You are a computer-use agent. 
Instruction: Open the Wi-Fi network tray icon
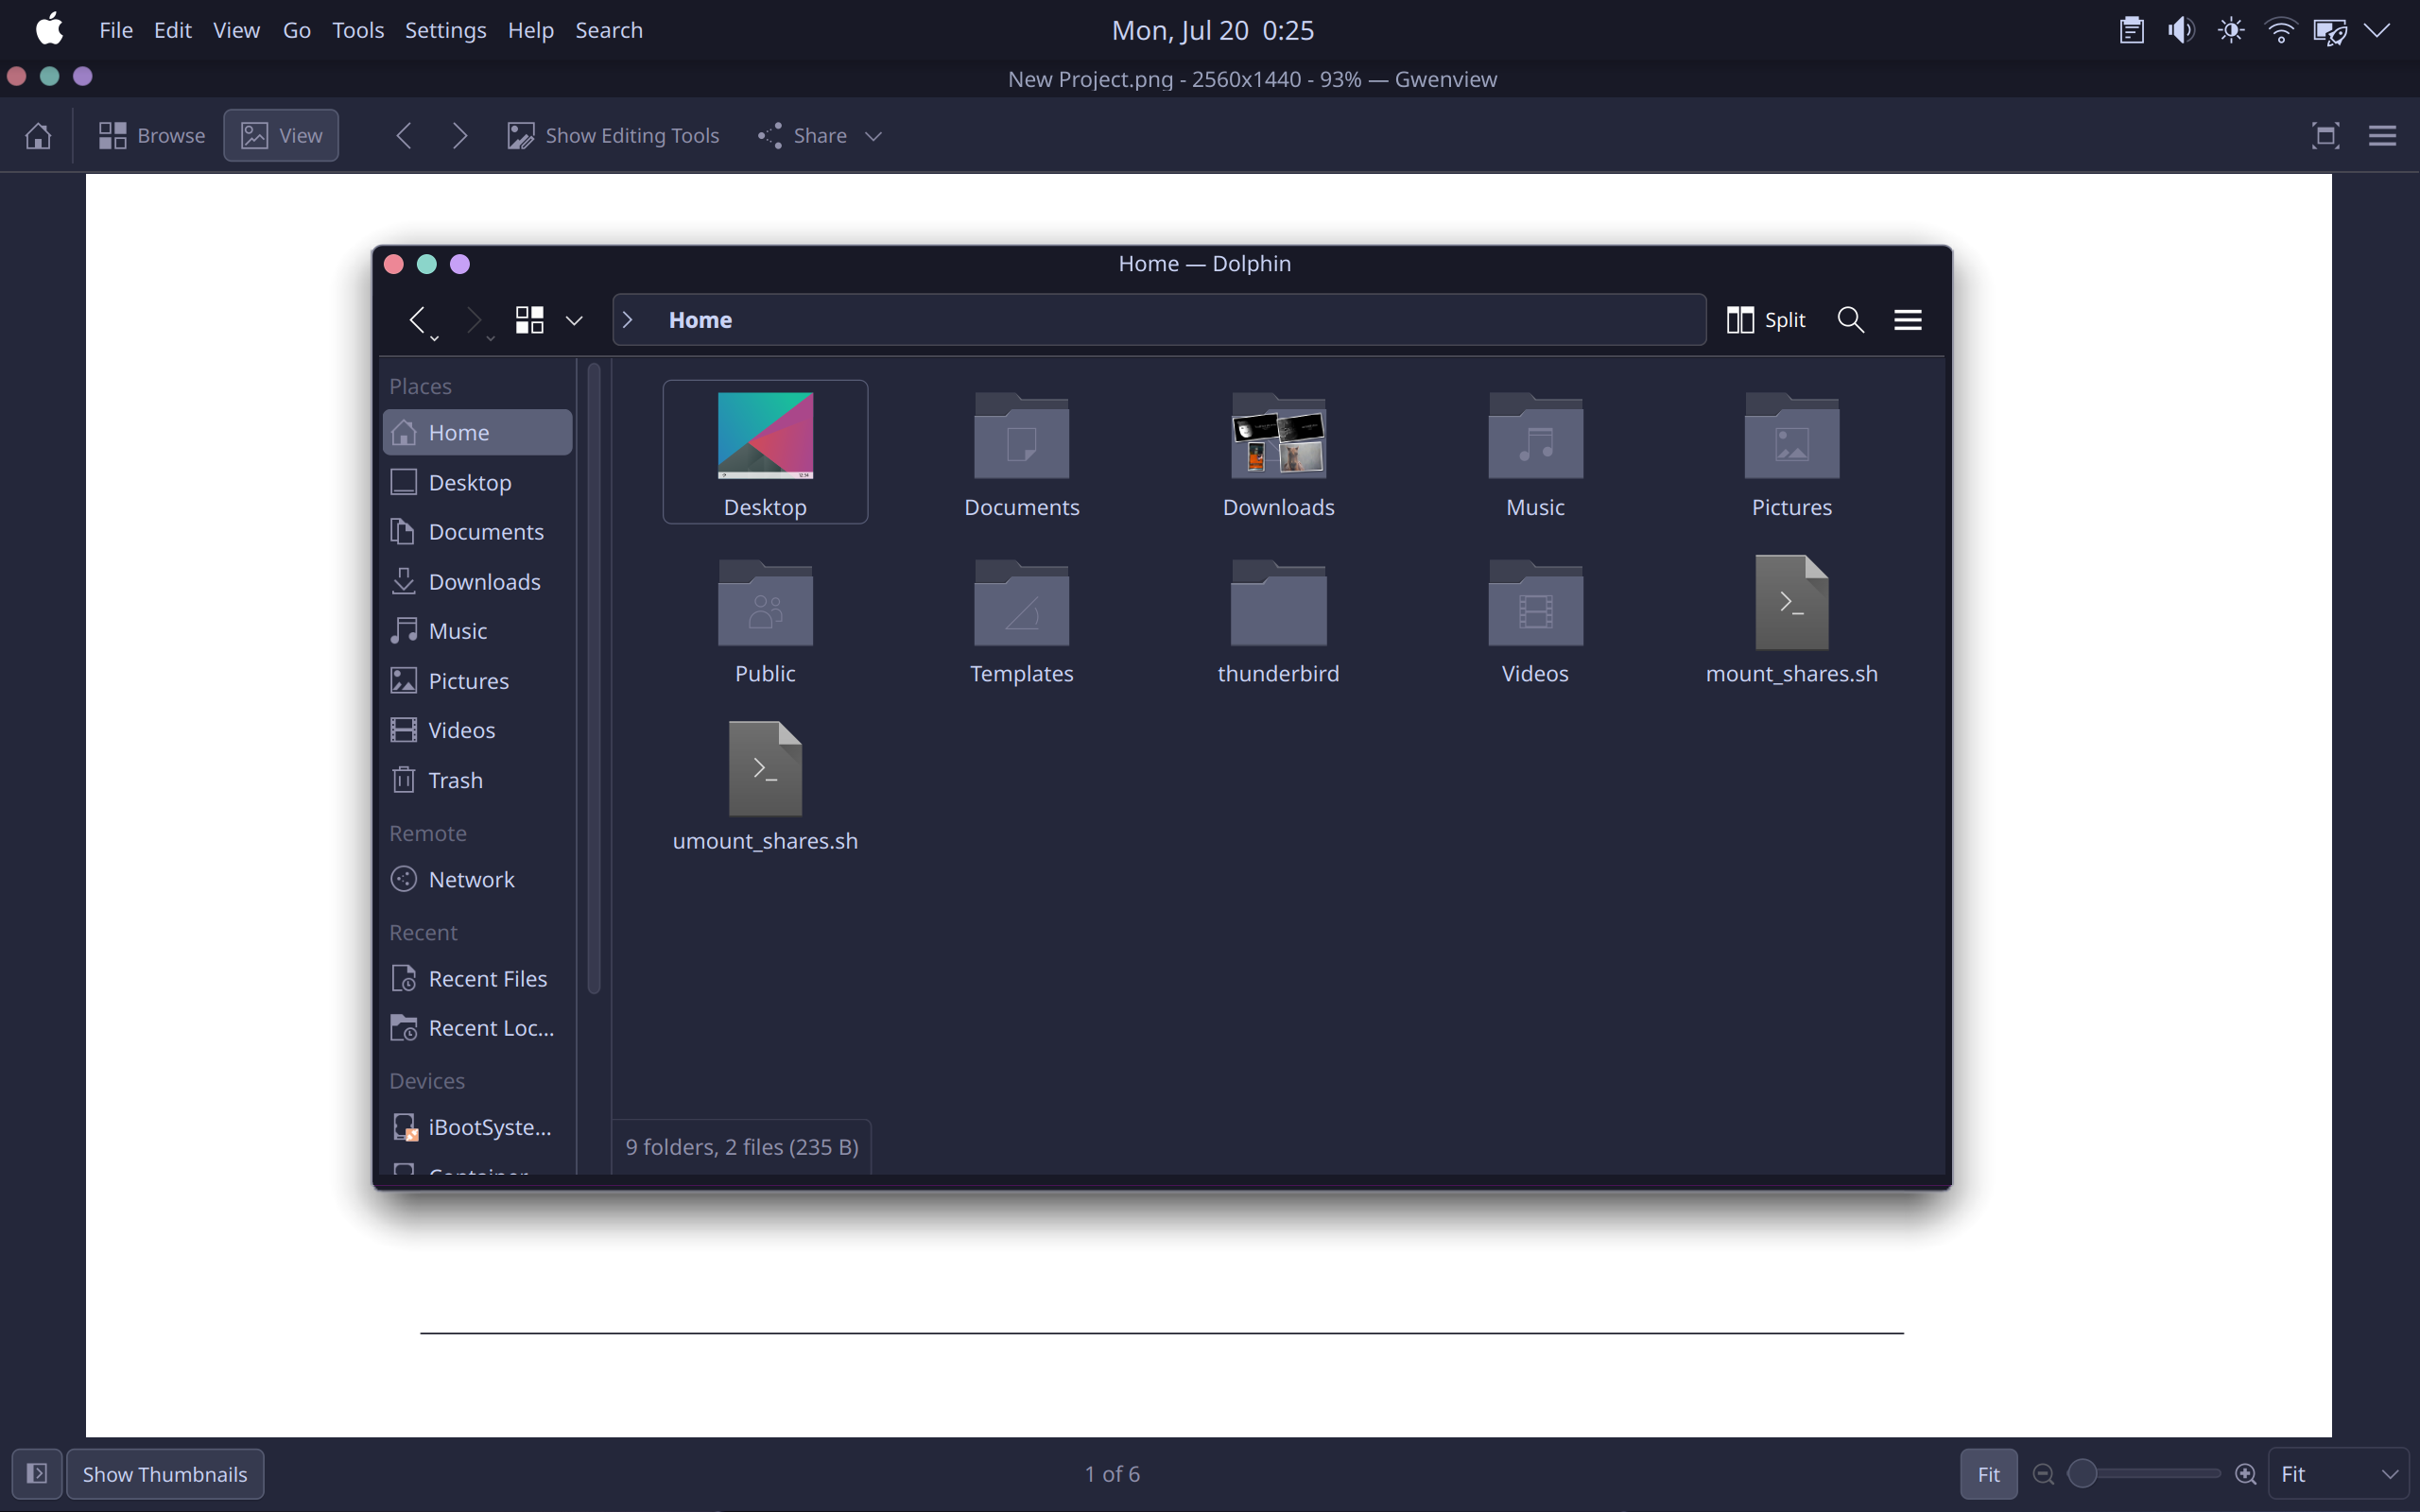[x=2280, y=30]
